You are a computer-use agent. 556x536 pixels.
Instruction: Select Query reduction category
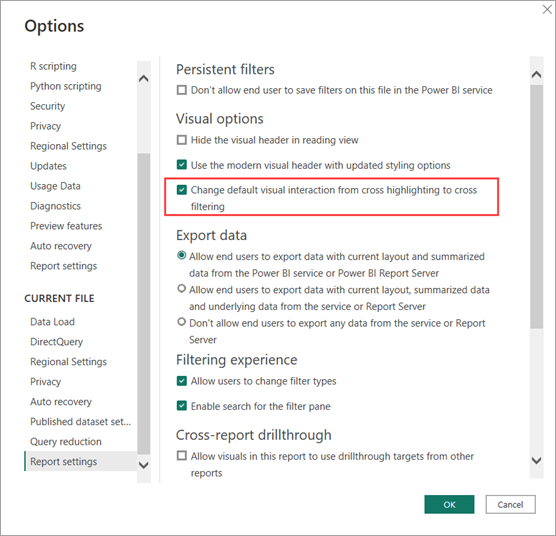click(x=66, y=442)
